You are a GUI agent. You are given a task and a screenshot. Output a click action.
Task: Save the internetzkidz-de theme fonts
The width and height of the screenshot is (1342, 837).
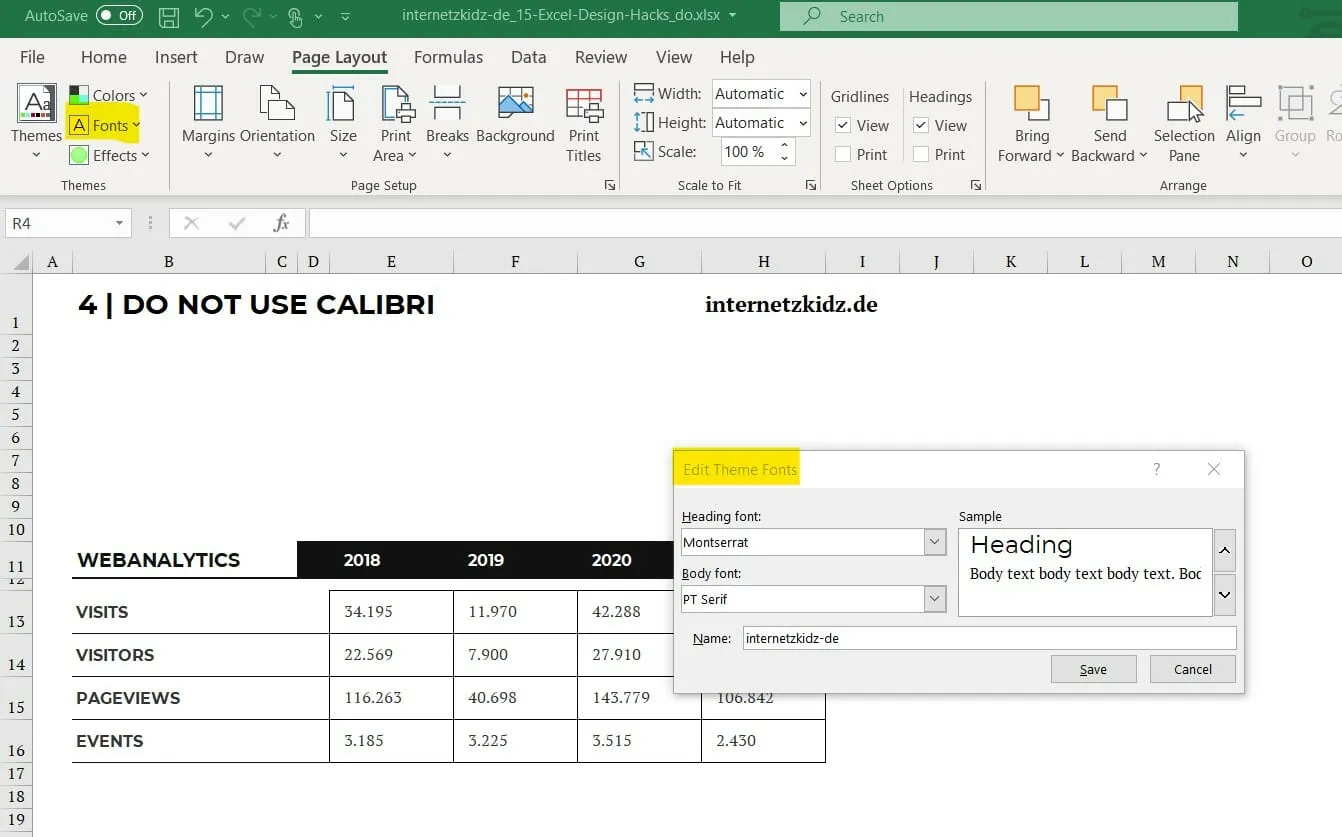click(1093, 668)
